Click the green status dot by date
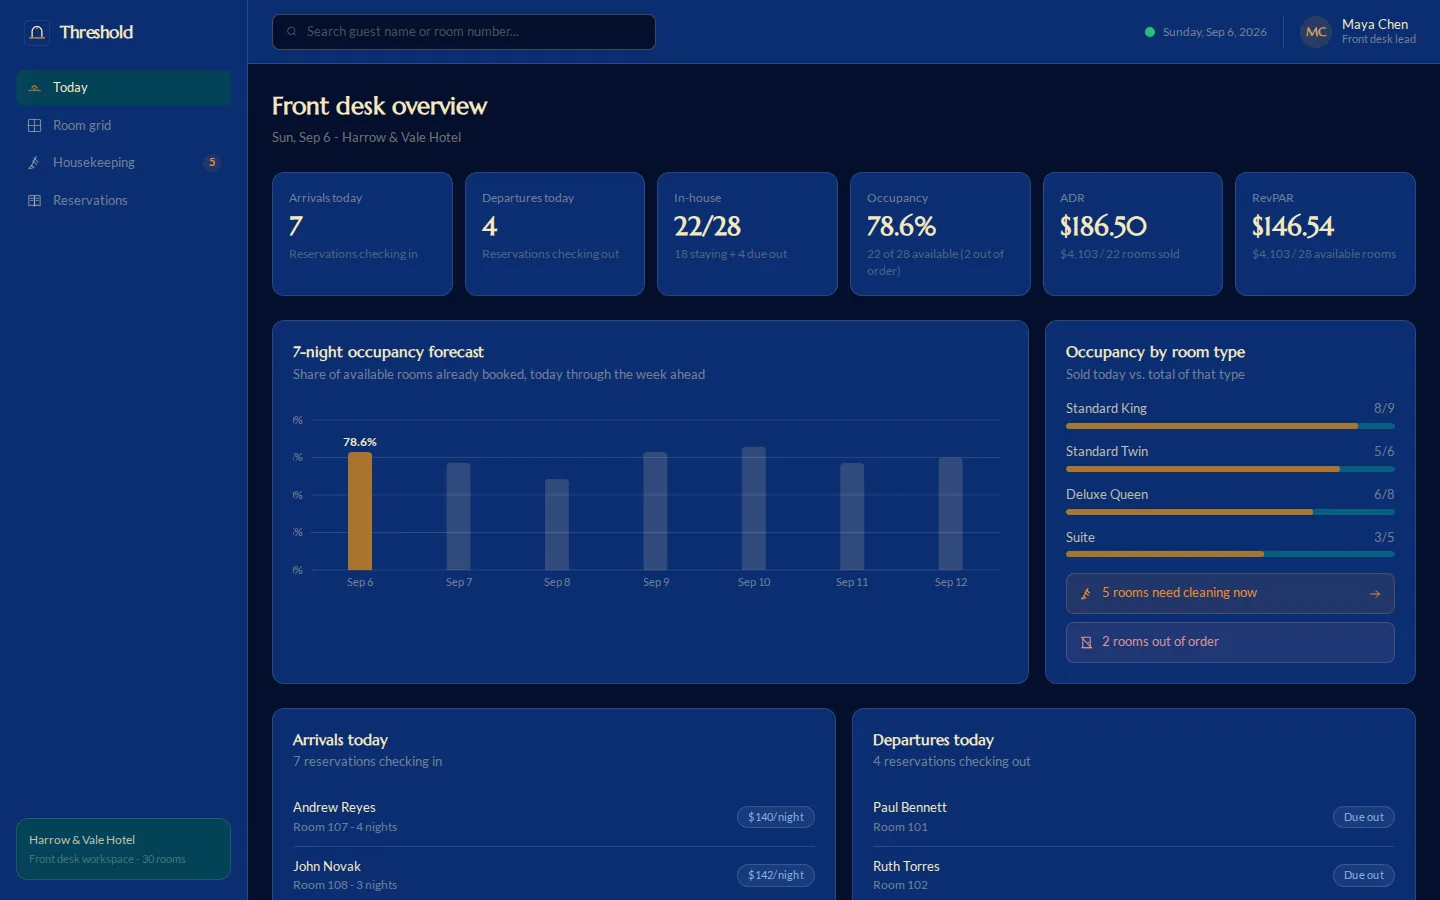 tap(1150, 32)
